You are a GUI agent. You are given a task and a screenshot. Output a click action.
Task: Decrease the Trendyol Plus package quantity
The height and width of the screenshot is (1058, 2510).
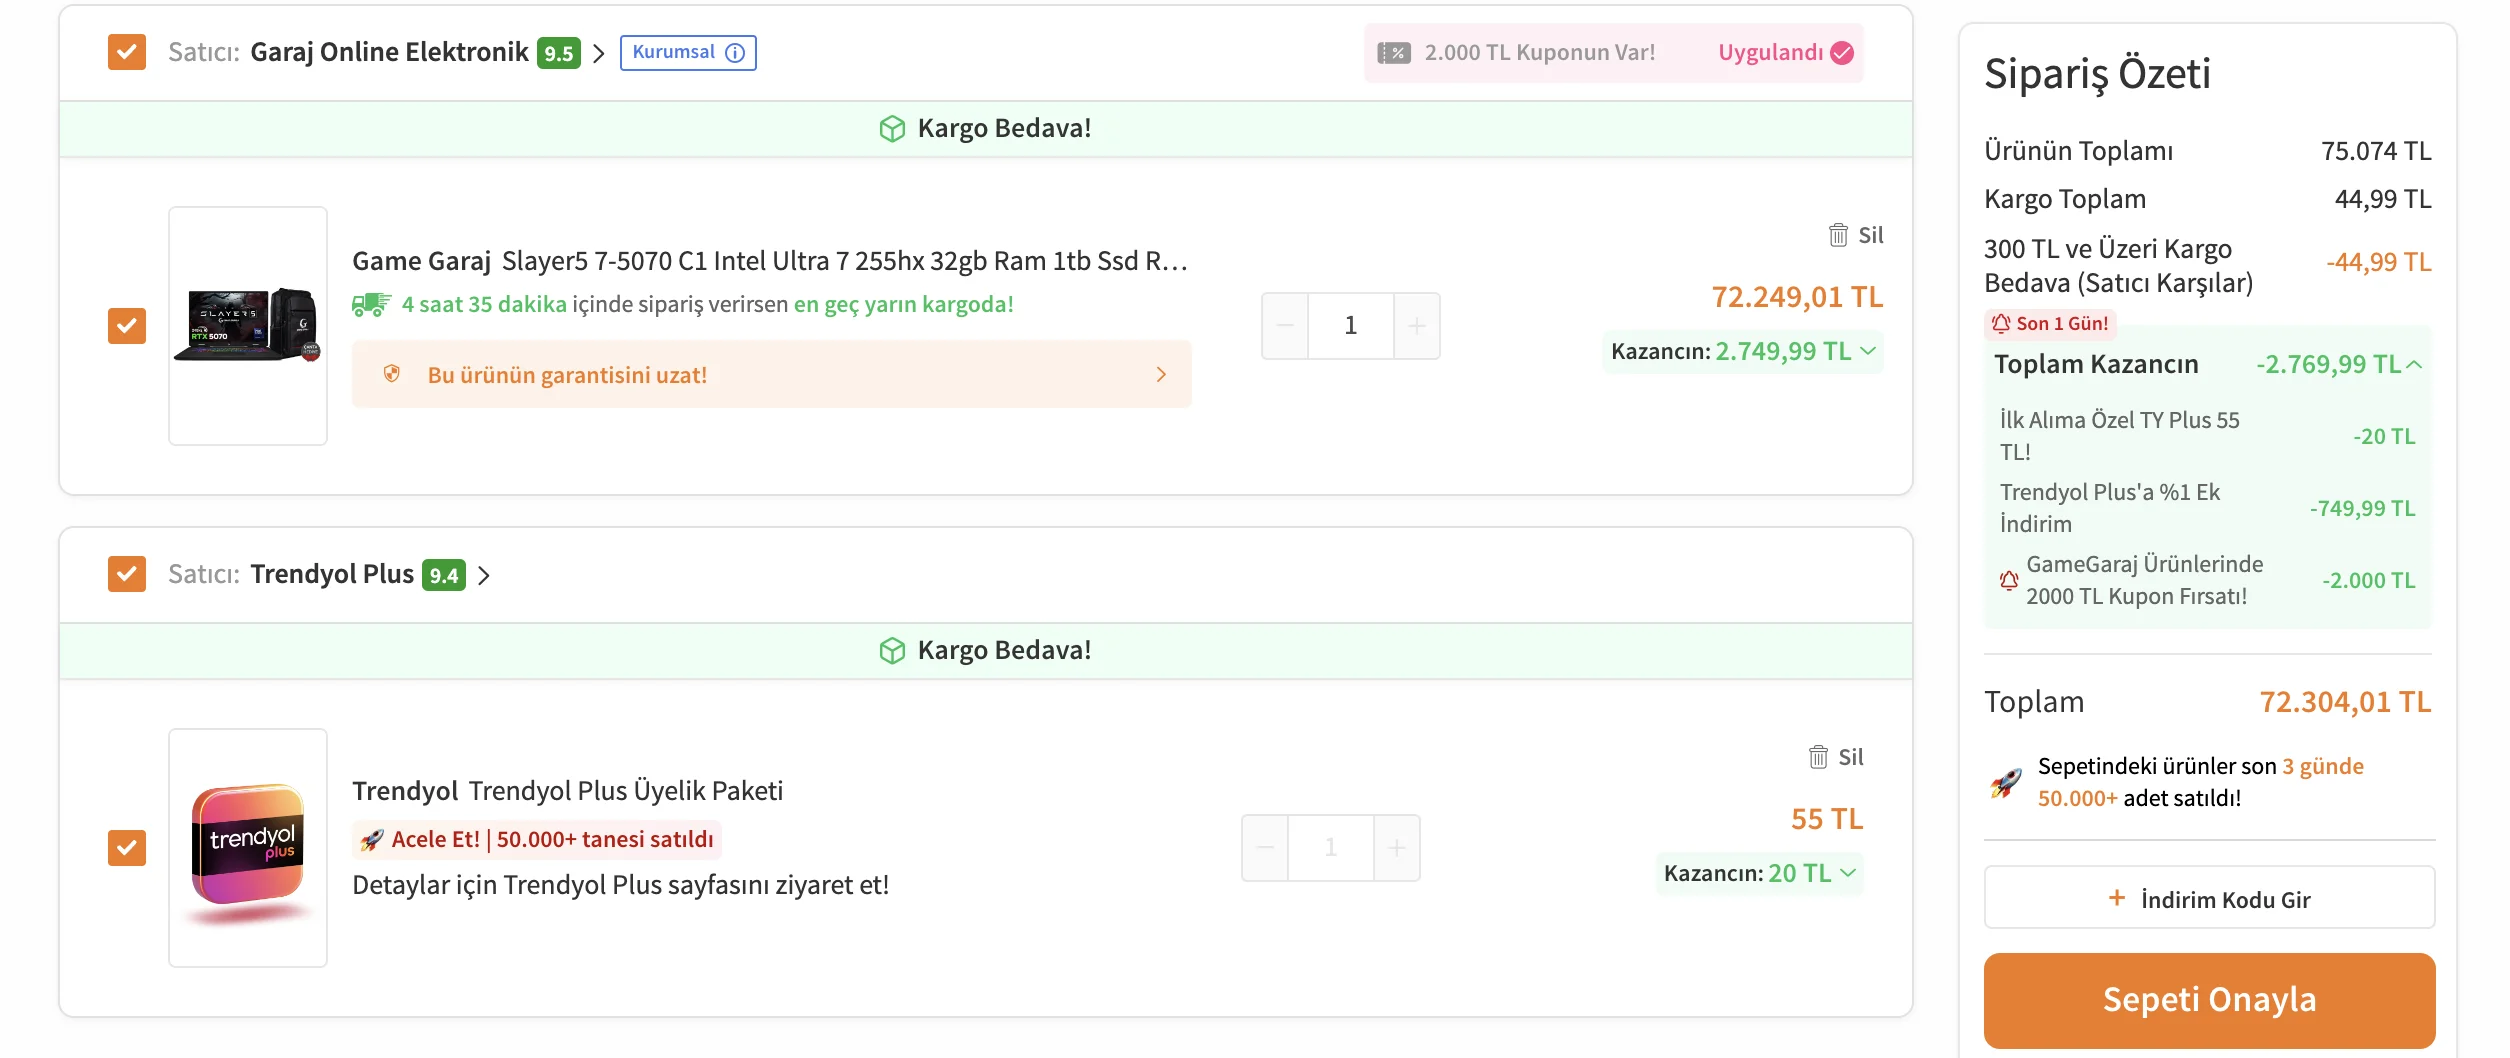[1265, 848]
